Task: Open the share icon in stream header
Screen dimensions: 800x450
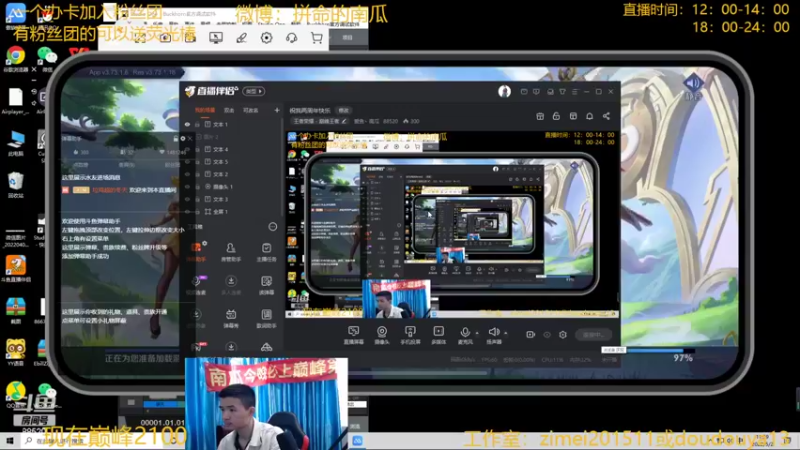Action: pyautogui.click(x=606, y=116)
